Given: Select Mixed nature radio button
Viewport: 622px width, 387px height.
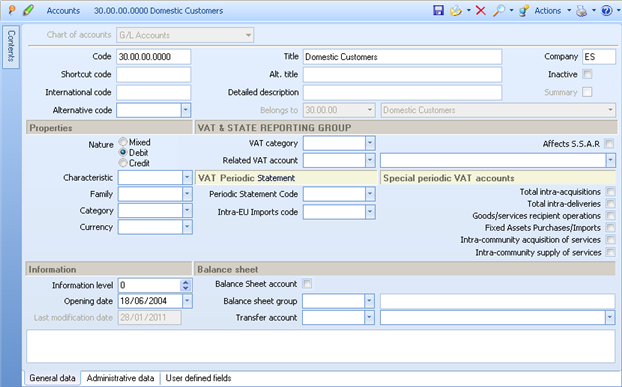Looking at the screenshot, I should coord(123,142).
